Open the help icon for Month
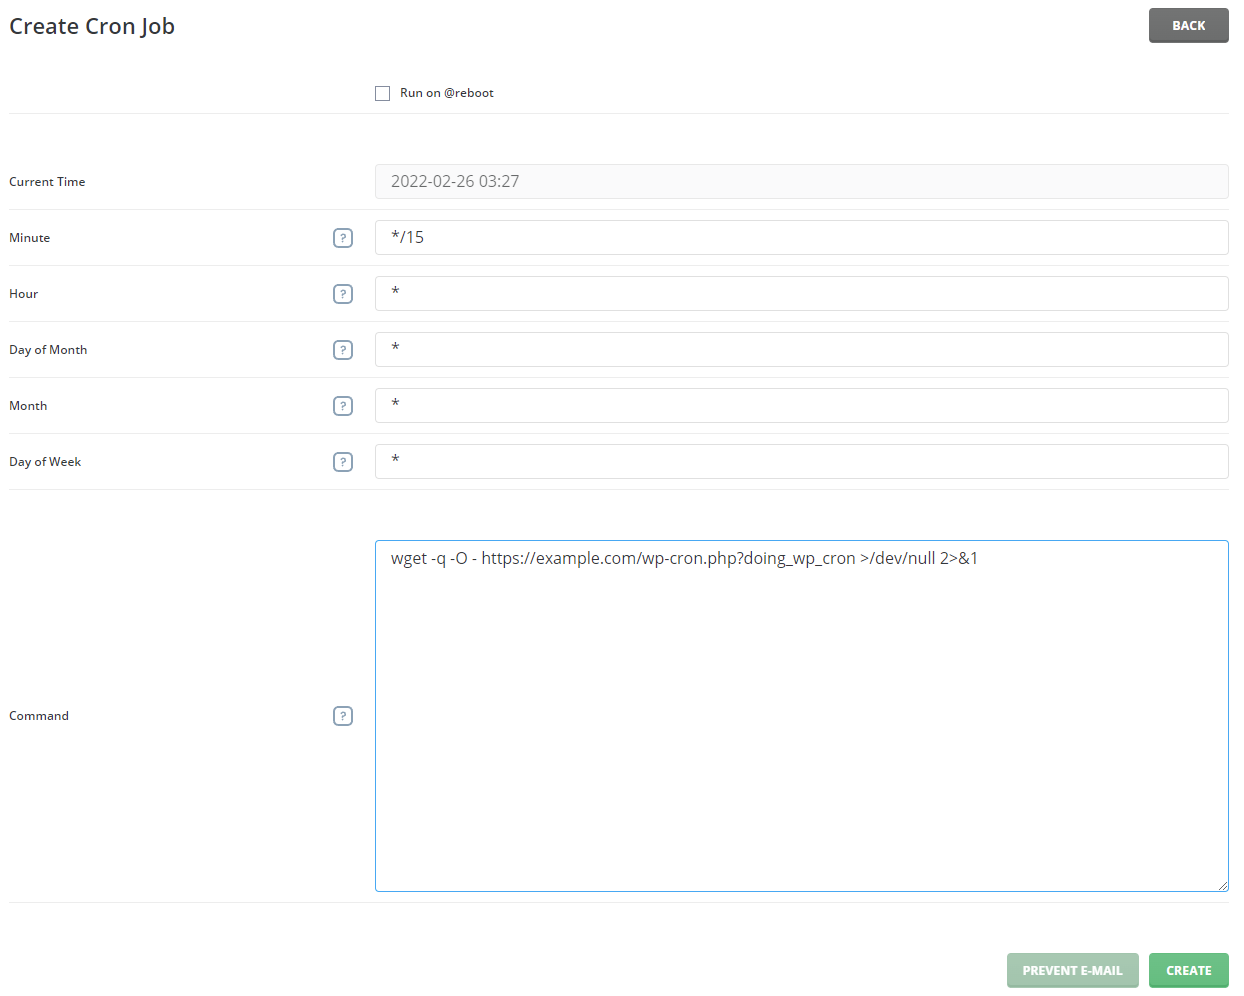Image resolution: width=1244 pixels, height=996 pixels. (x=343, y=406)
